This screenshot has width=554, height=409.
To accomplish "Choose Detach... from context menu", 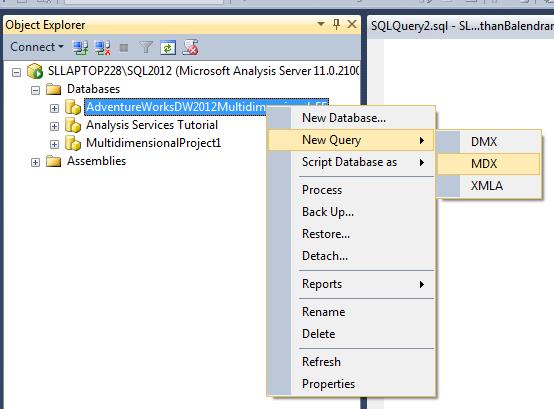I will 351,256.
